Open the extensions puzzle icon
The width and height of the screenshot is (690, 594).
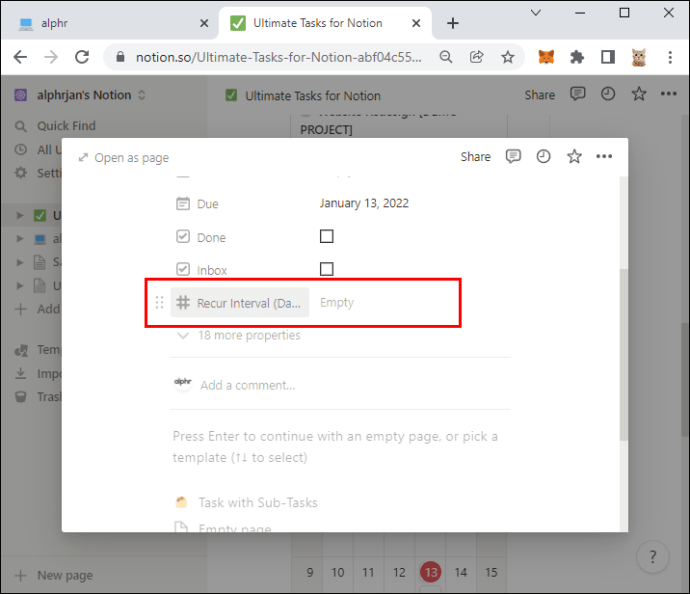(577, 57)
